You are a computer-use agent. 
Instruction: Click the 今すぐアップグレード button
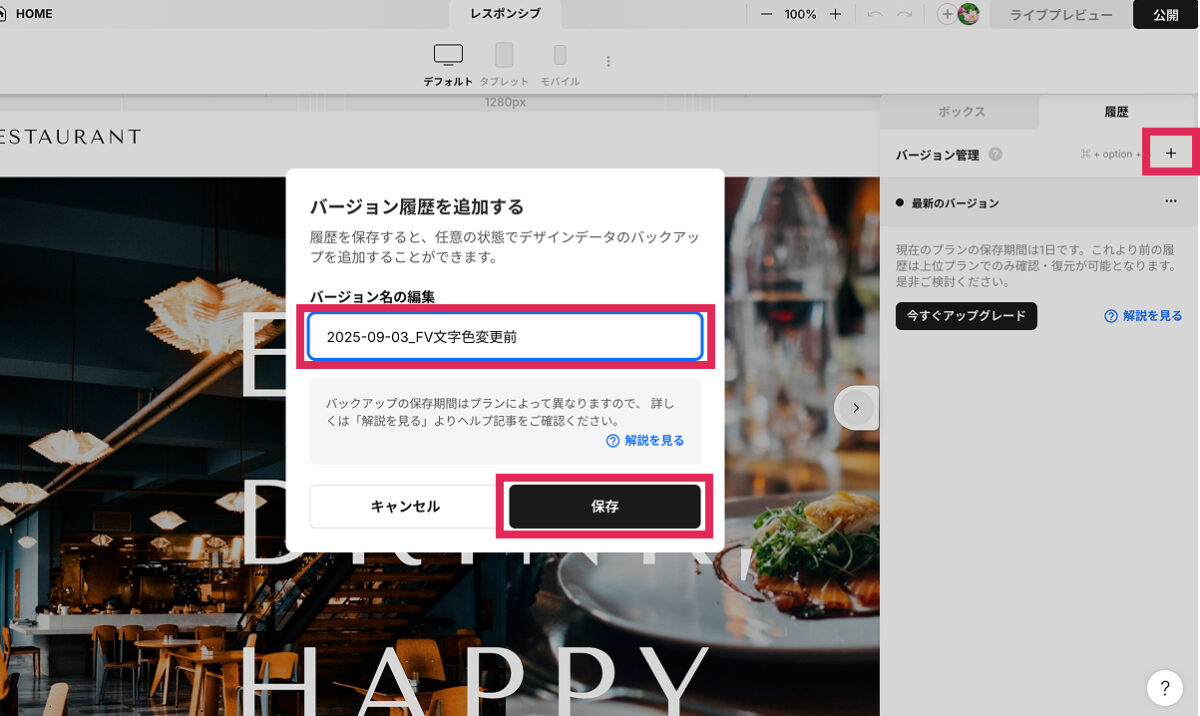point(966,316)
